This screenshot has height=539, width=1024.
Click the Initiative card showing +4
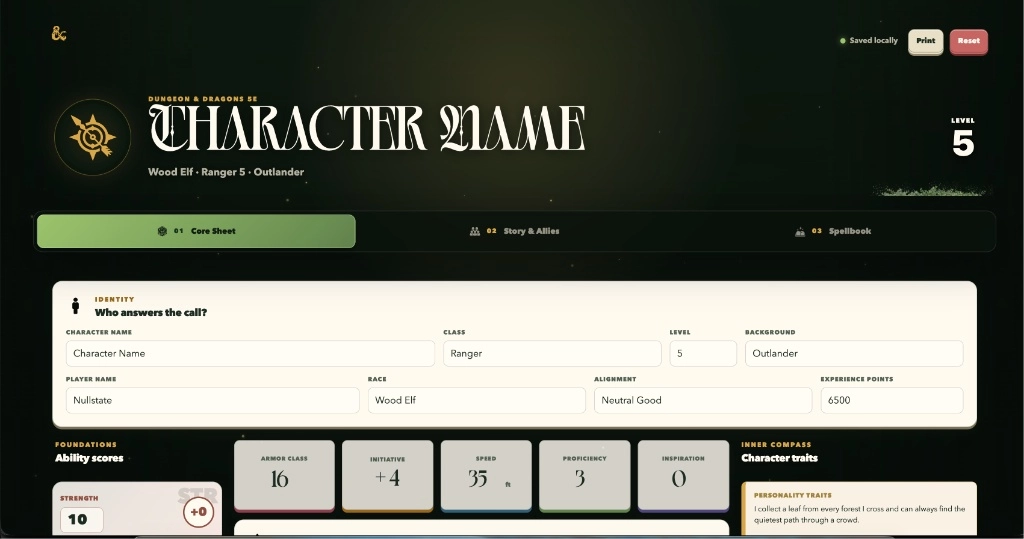point(387,475)
